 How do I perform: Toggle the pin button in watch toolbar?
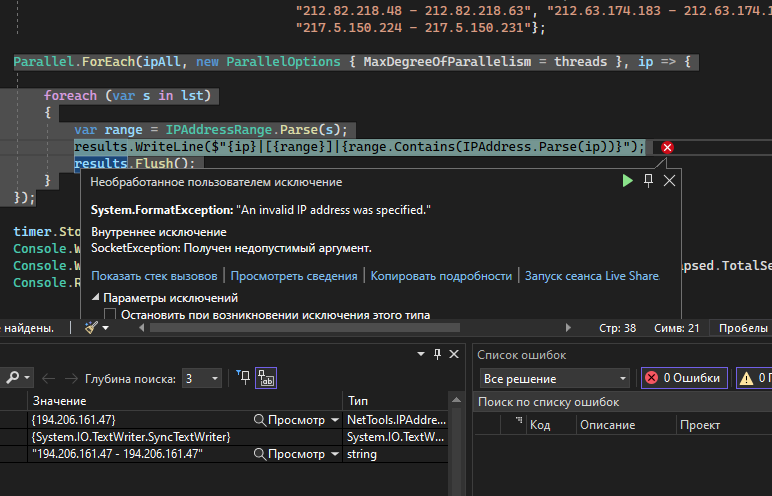click(x=243, y=377)
